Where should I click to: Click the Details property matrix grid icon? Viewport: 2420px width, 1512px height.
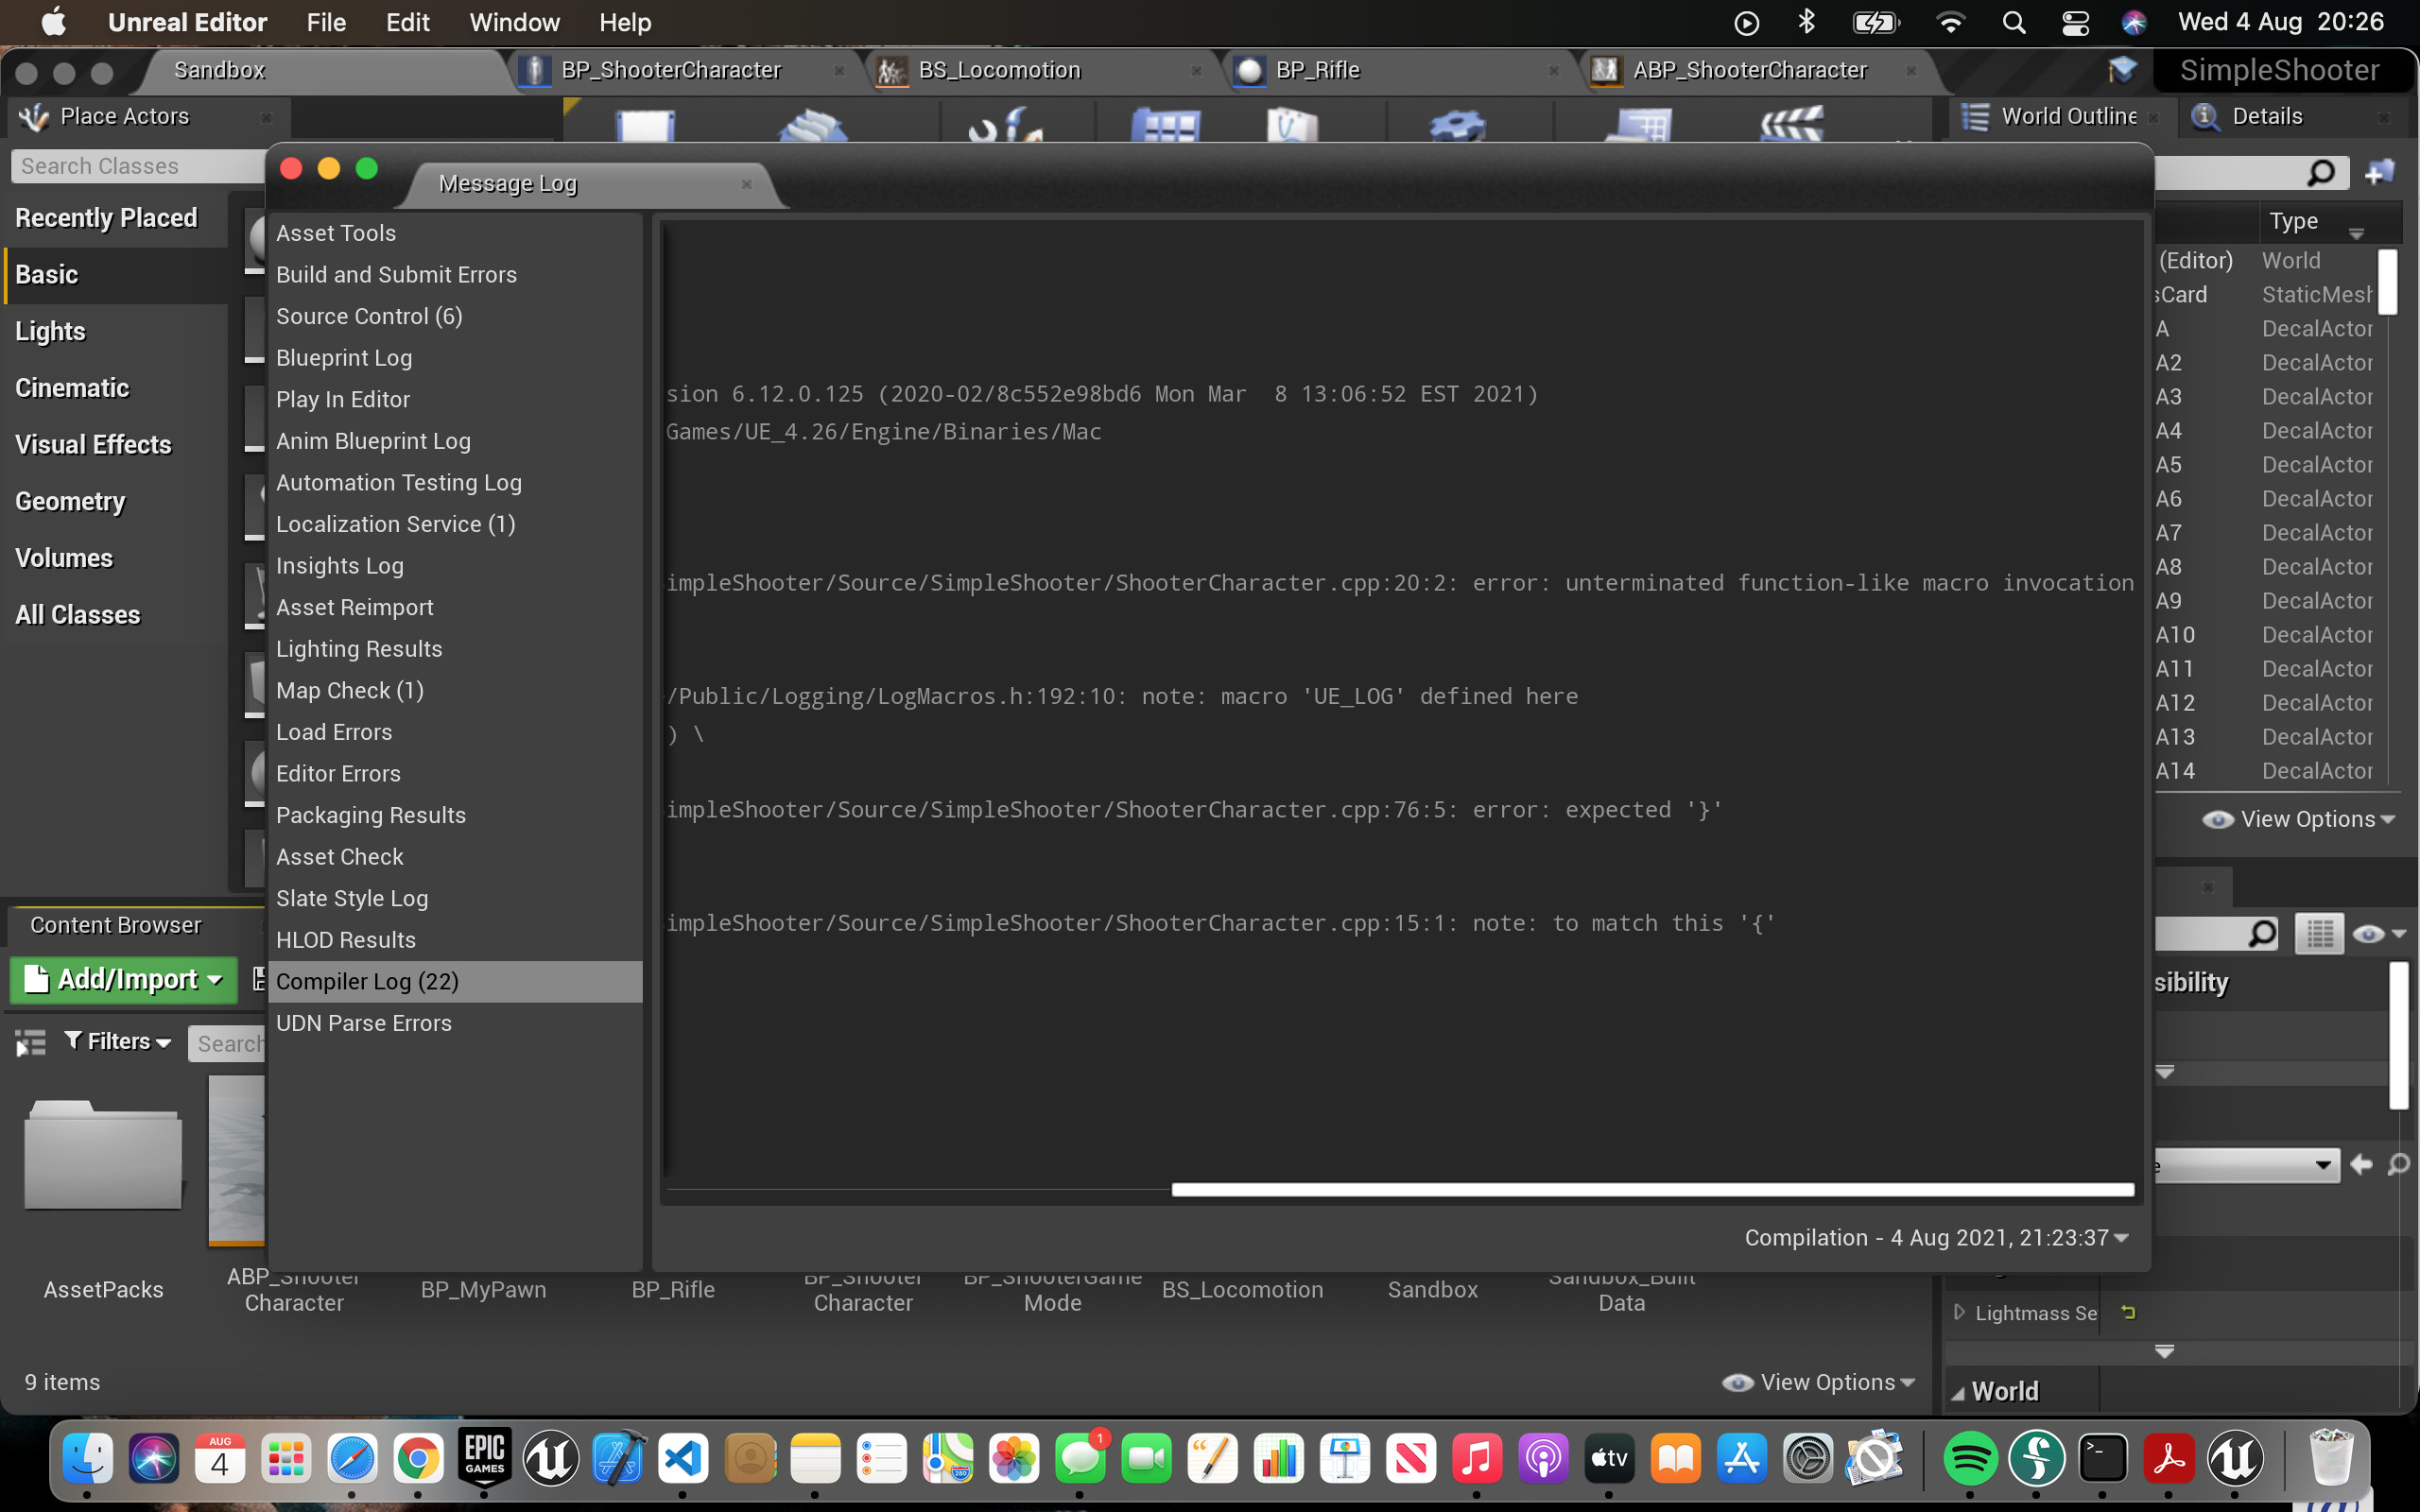pyautogui.click(x=2319, y=934)
